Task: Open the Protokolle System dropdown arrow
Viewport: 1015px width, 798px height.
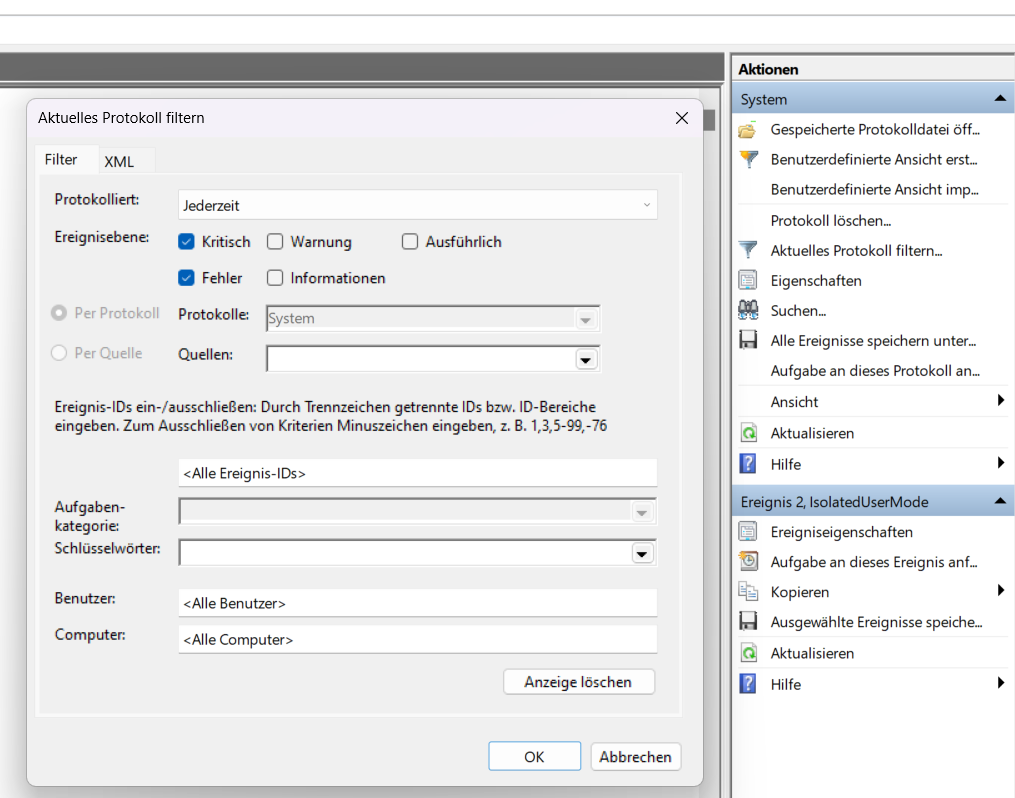Action: pyautogui.click(x=586, y=319)
